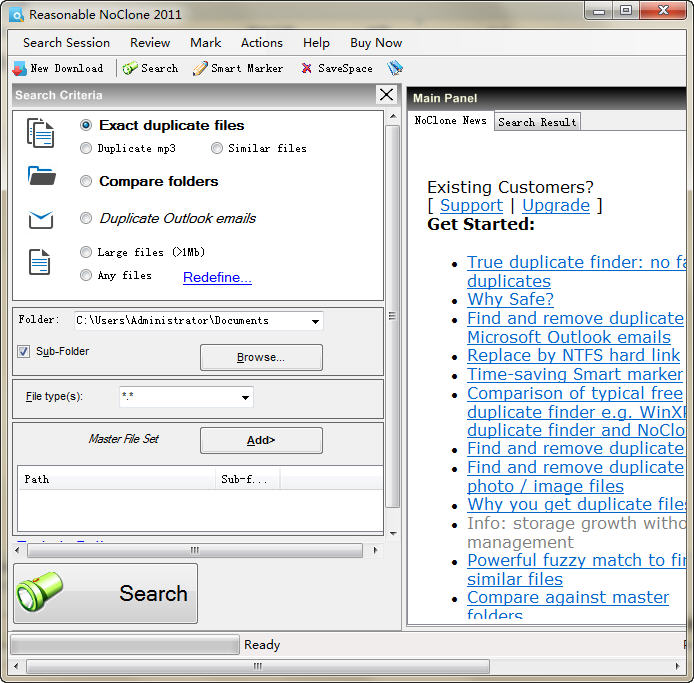Click the Outlook emails envelope icon
The height and width of the screenshot is (683, 694).
(41, 220)
